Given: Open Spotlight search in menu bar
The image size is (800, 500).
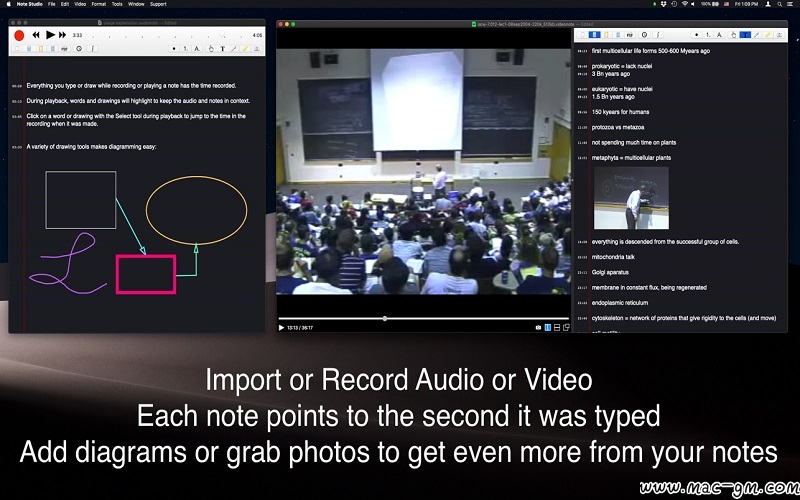Looking at the screenshot, I should pyautogui.click(x=780, y=4).
